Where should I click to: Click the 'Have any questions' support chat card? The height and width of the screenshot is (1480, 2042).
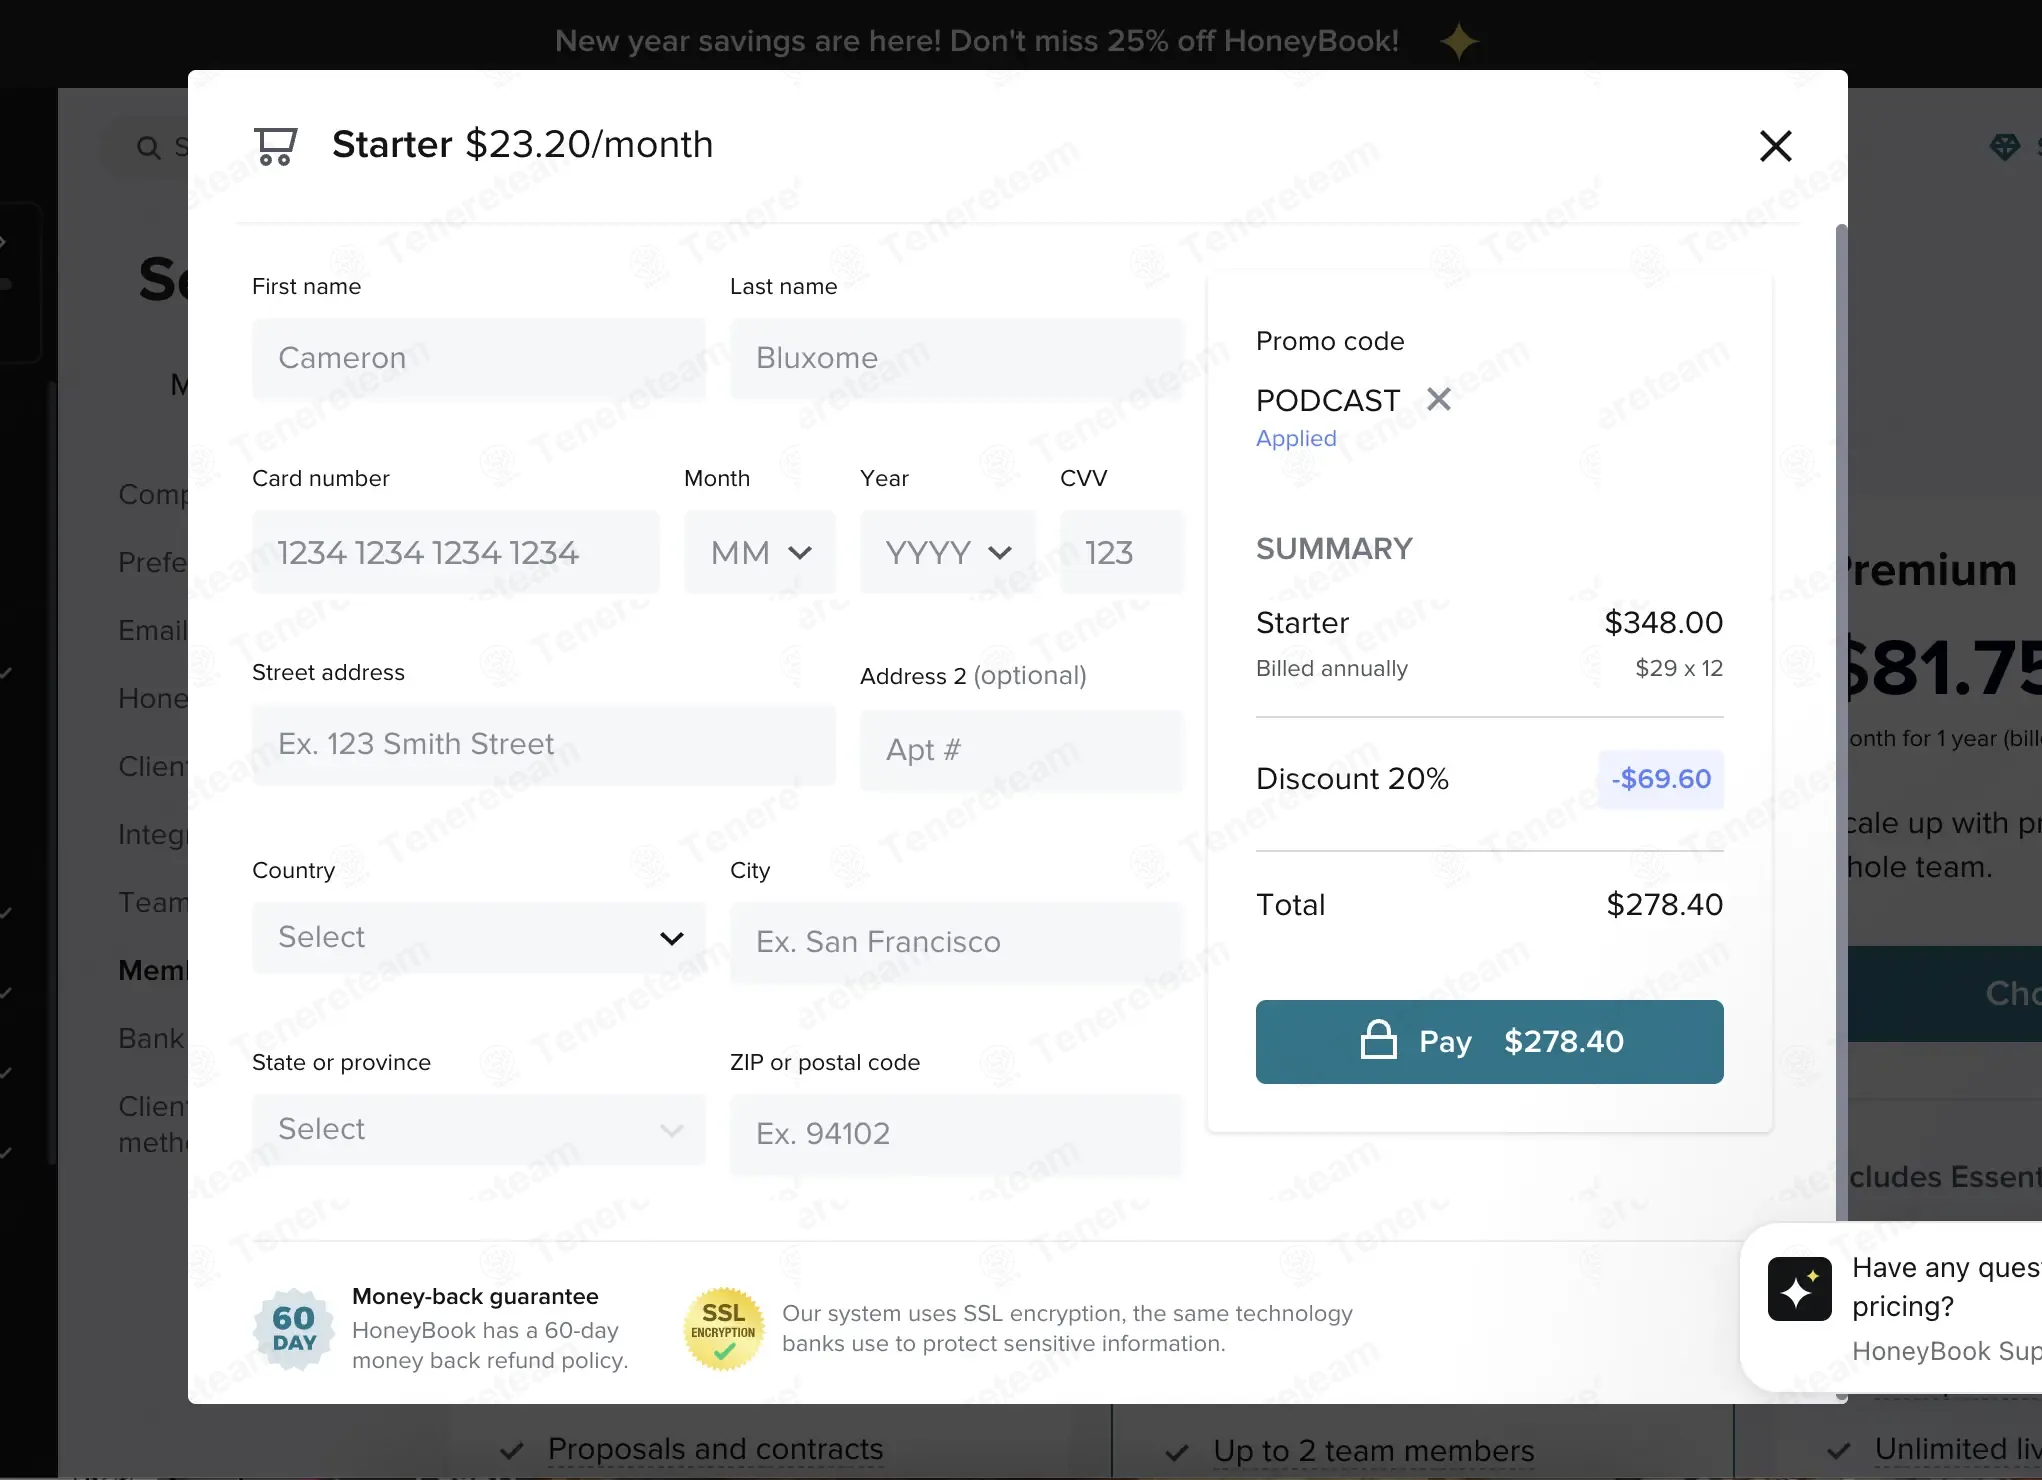pyautogui.click(x=1892, y=1307)
